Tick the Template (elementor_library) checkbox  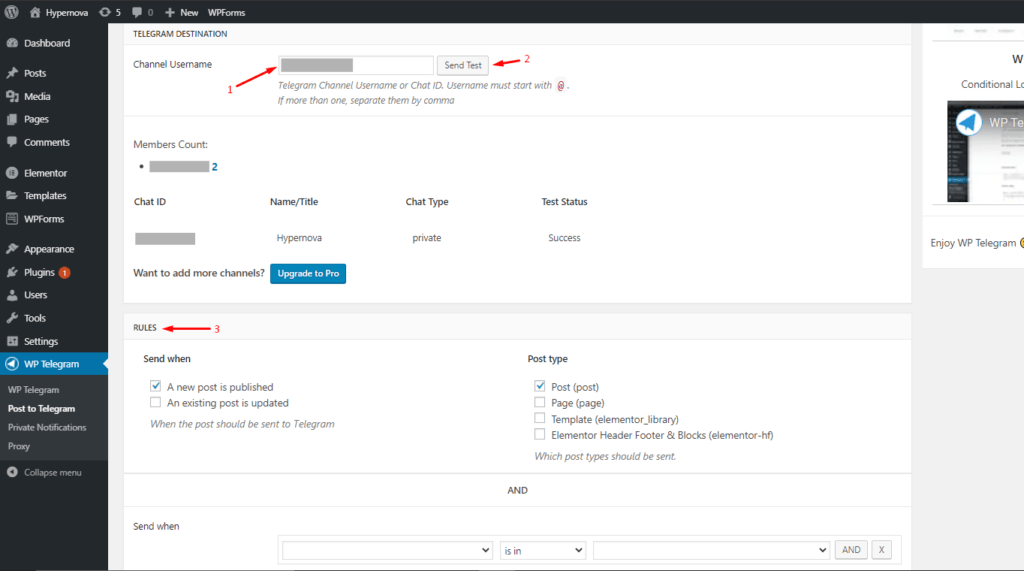tap(540, 419)
